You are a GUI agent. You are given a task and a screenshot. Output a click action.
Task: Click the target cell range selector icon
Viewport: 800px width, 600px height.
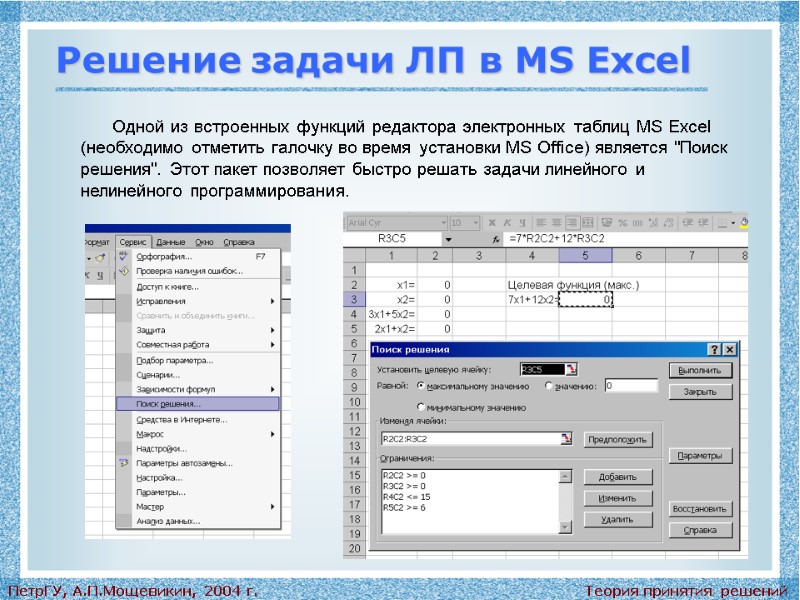(x=571, y=369)
